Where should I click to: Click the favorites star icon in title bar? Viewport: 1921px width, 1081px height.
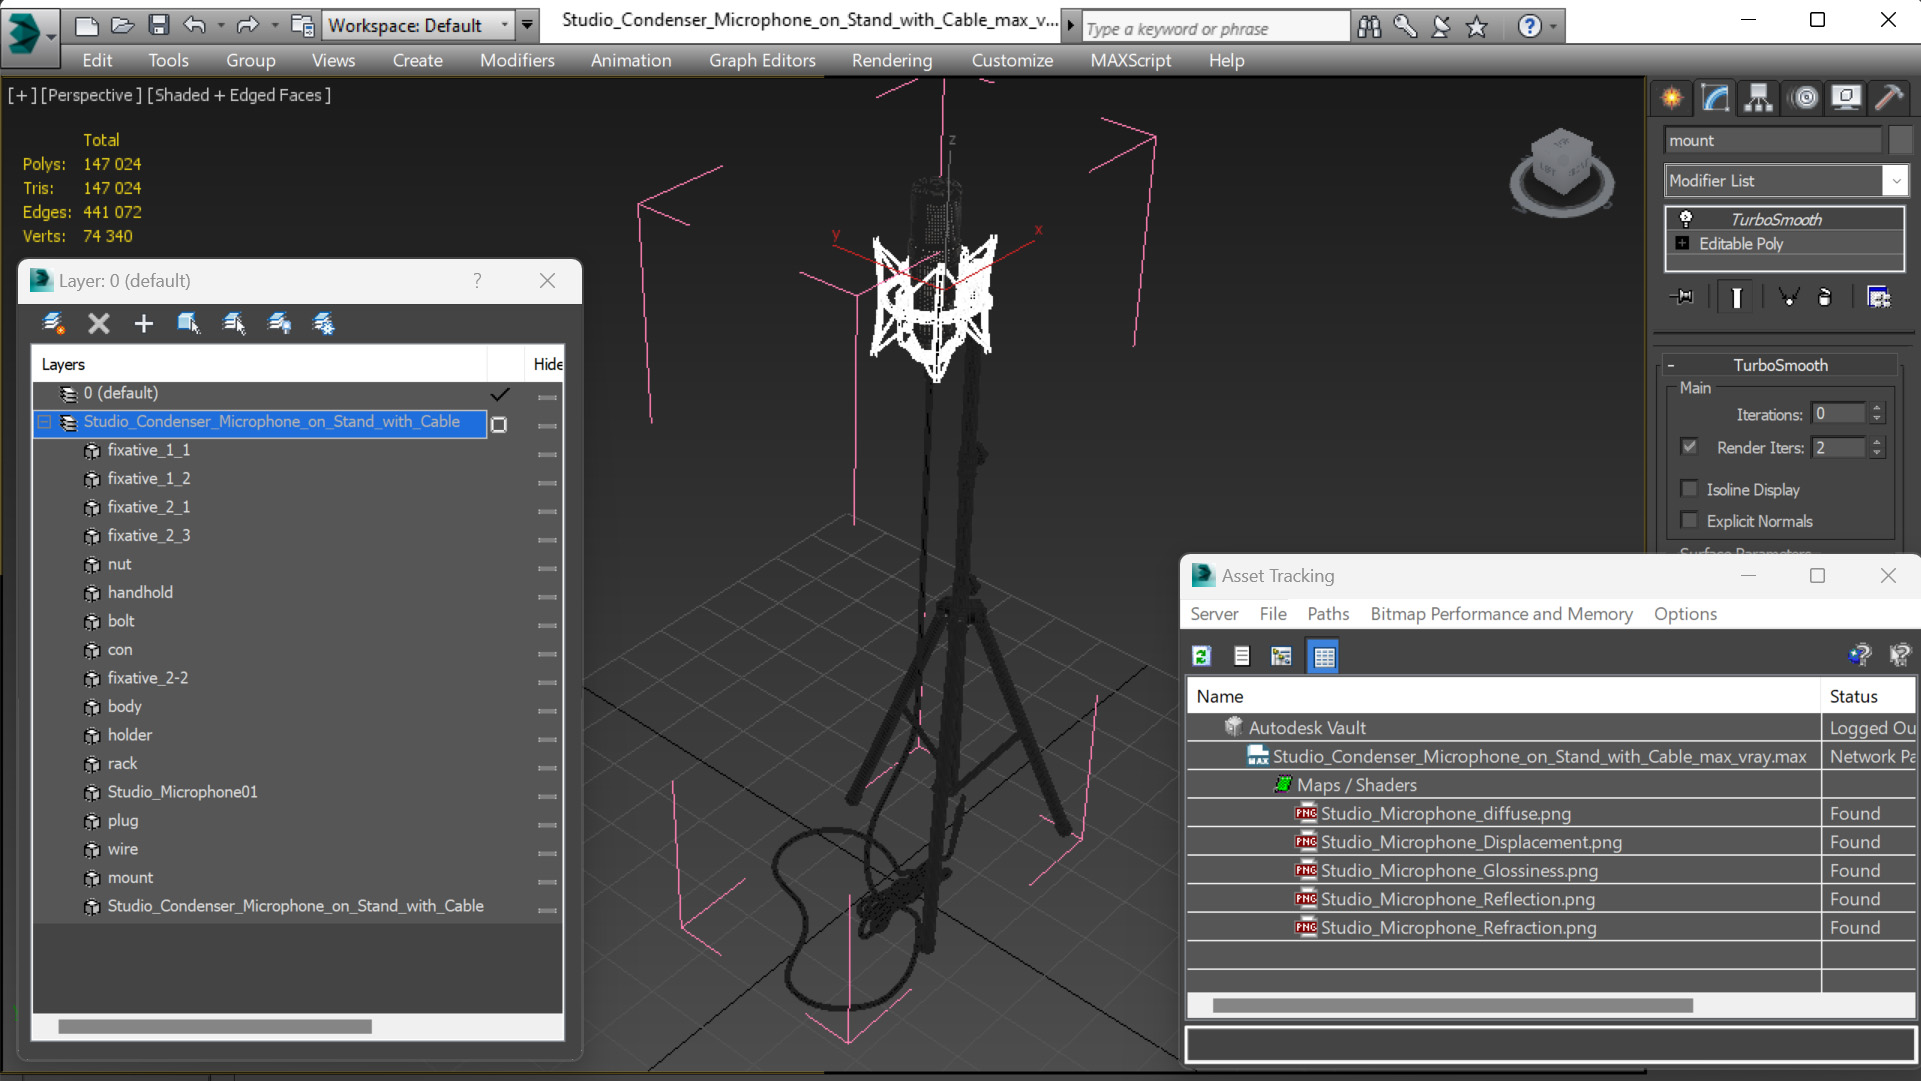pos(1477,26)
